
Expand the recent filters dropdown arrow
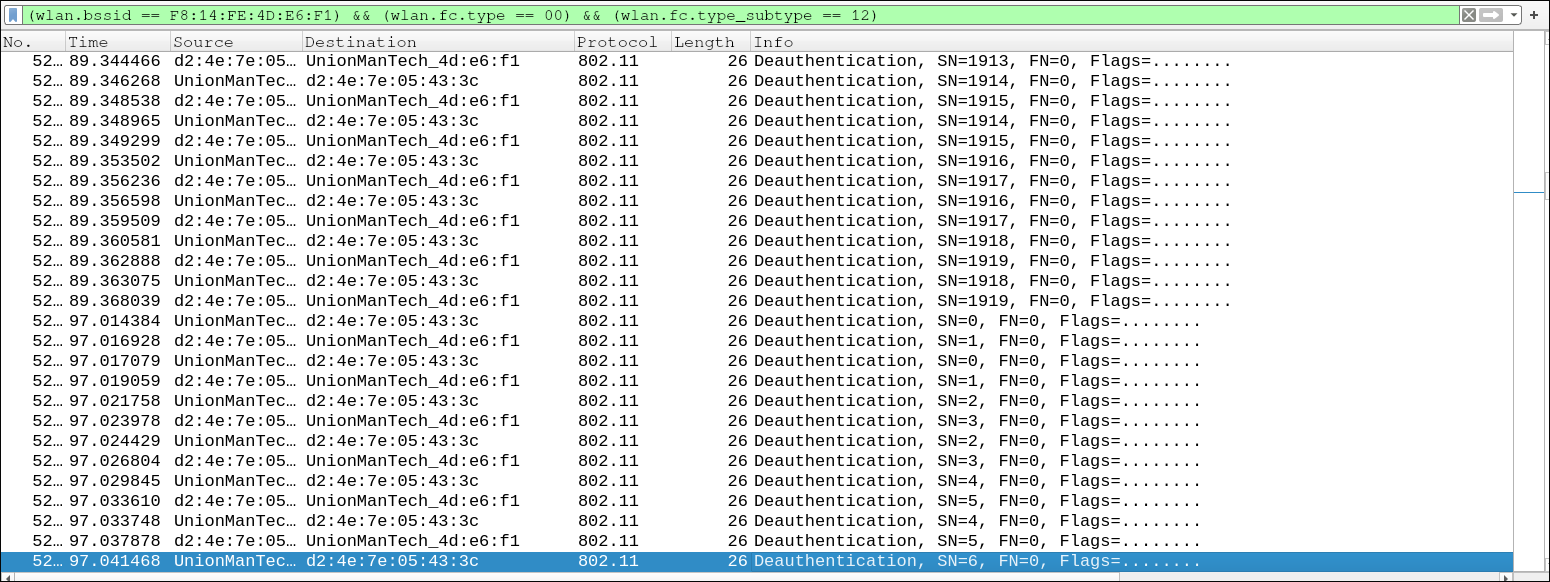(1514, 15)
